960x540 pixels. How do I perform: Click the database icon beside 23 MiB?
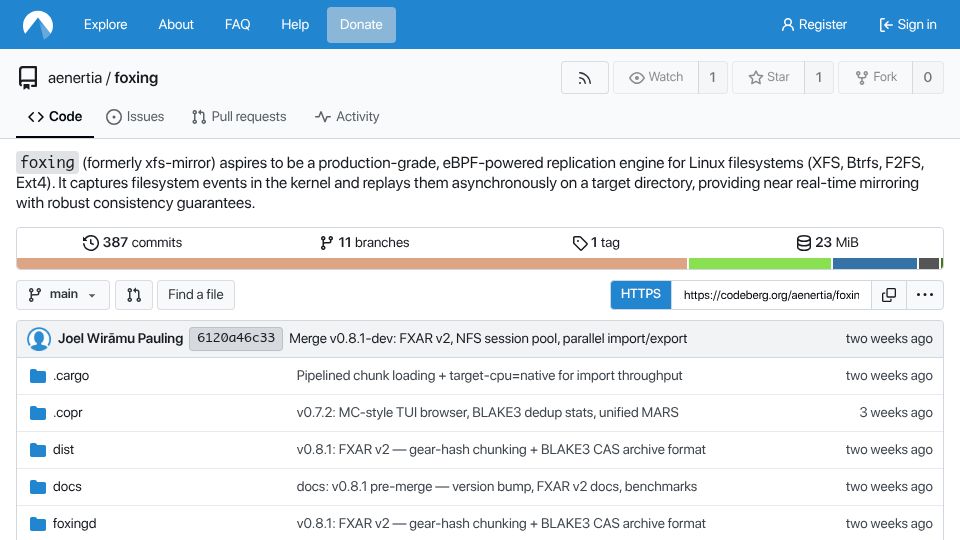tap(804, 243)
